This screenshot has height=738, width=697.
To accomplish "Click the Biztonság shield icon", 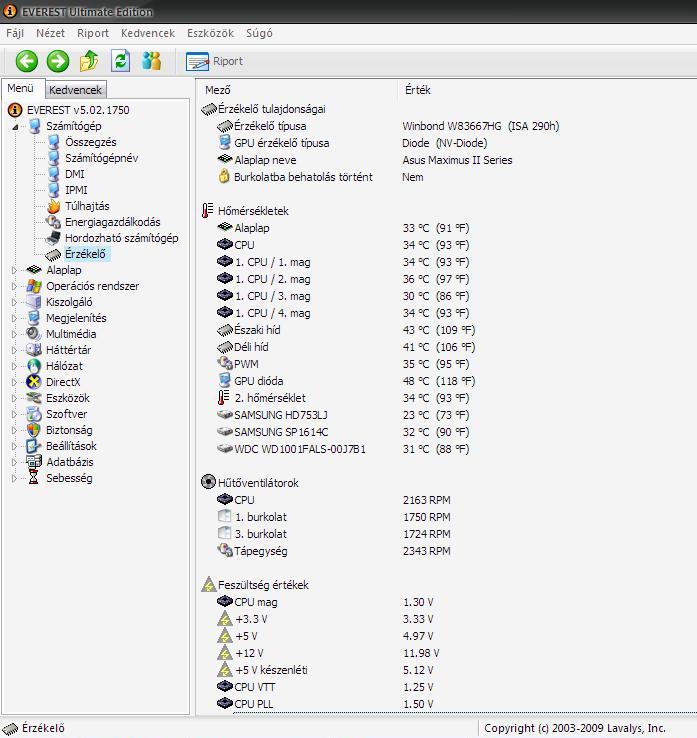I will click(34, 430).
